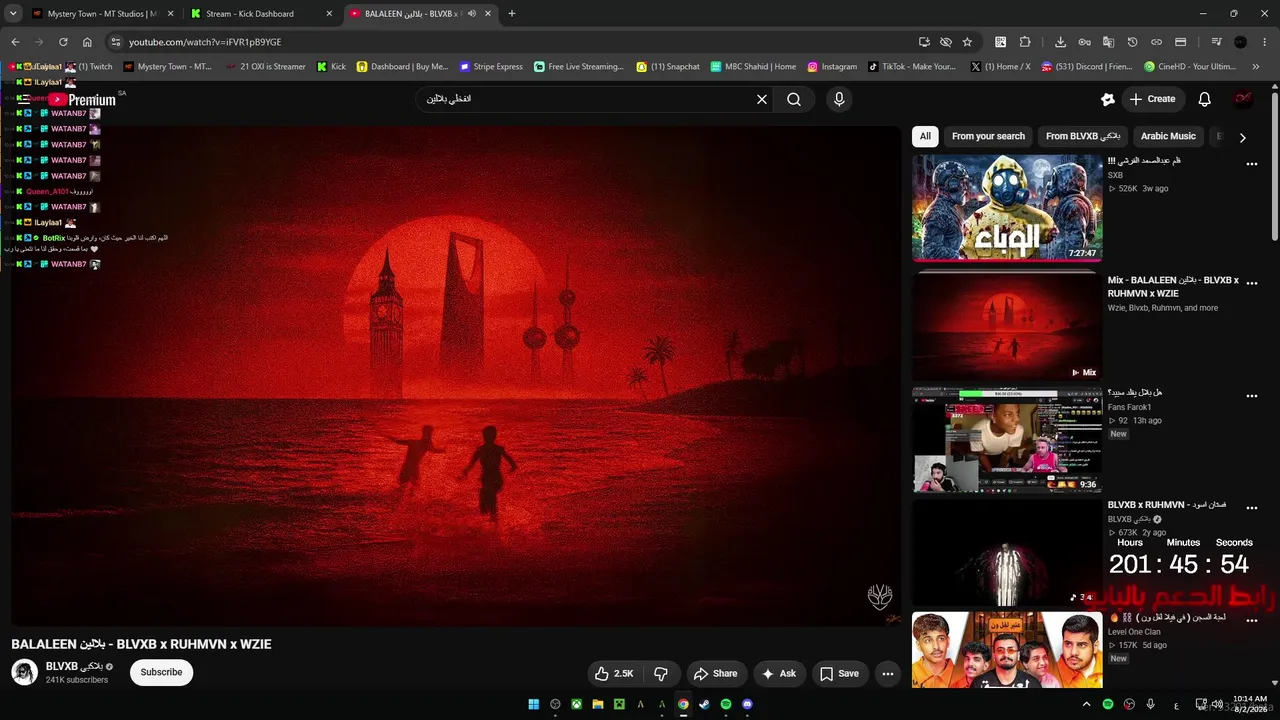Viewport: 1280px width, 720px height.
Task: Select the All filter chip
Action: pyautogui.click(x=925, y=136)
